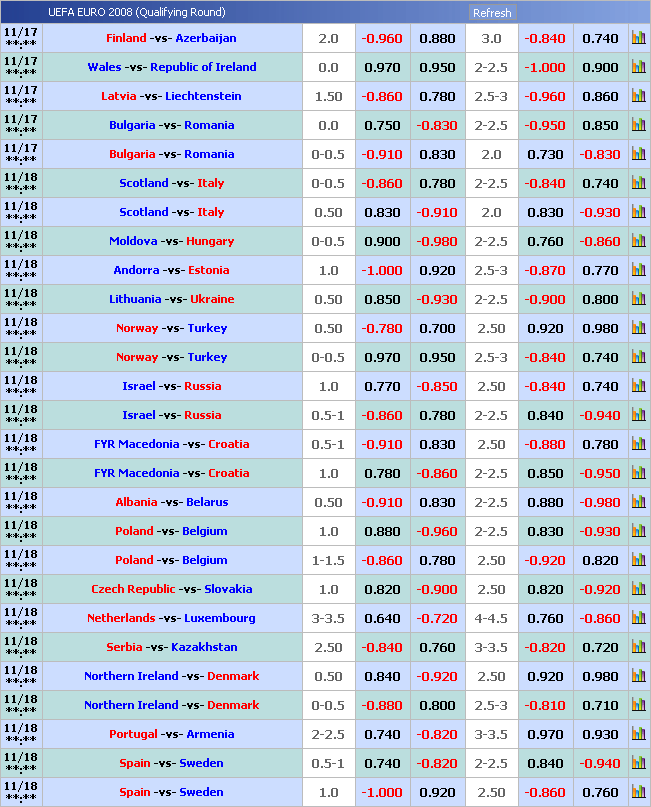Screen dimensions: 651x807
Task: Click the Albania vs Belarus match name
Action: pyautogui.click(x=171, y=503)
